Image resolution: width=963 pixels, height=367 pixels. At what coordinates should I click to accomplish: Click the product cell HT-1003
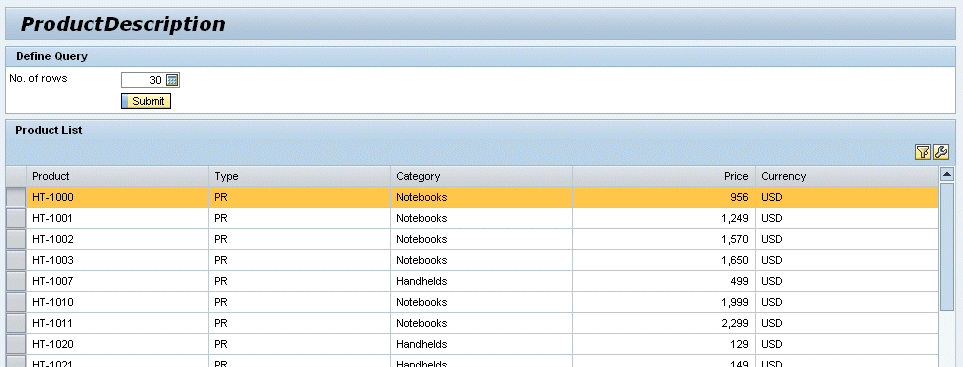[x=117, y=260]
